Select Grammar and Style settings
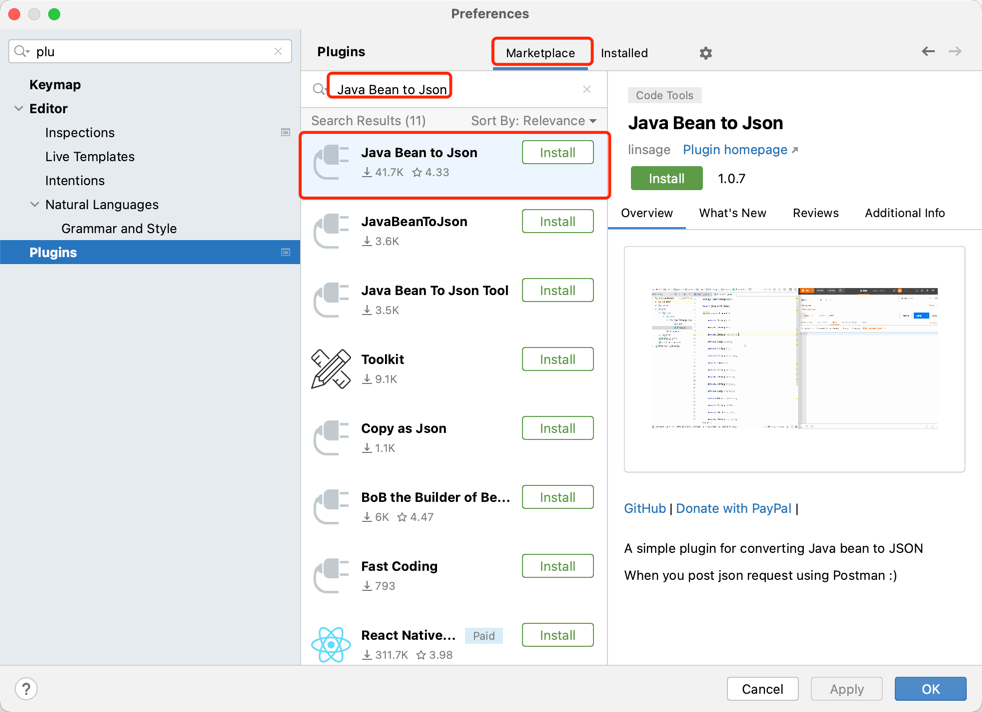Viewport: 982px width, 712px height. 119,229
